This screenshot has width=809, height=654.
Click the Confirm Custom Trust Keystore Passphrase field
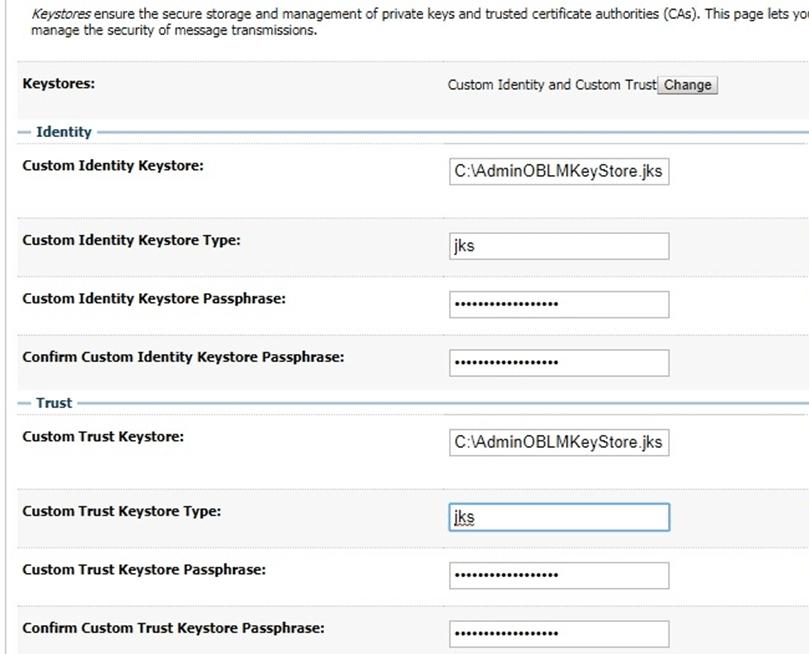tap(559, 633)
